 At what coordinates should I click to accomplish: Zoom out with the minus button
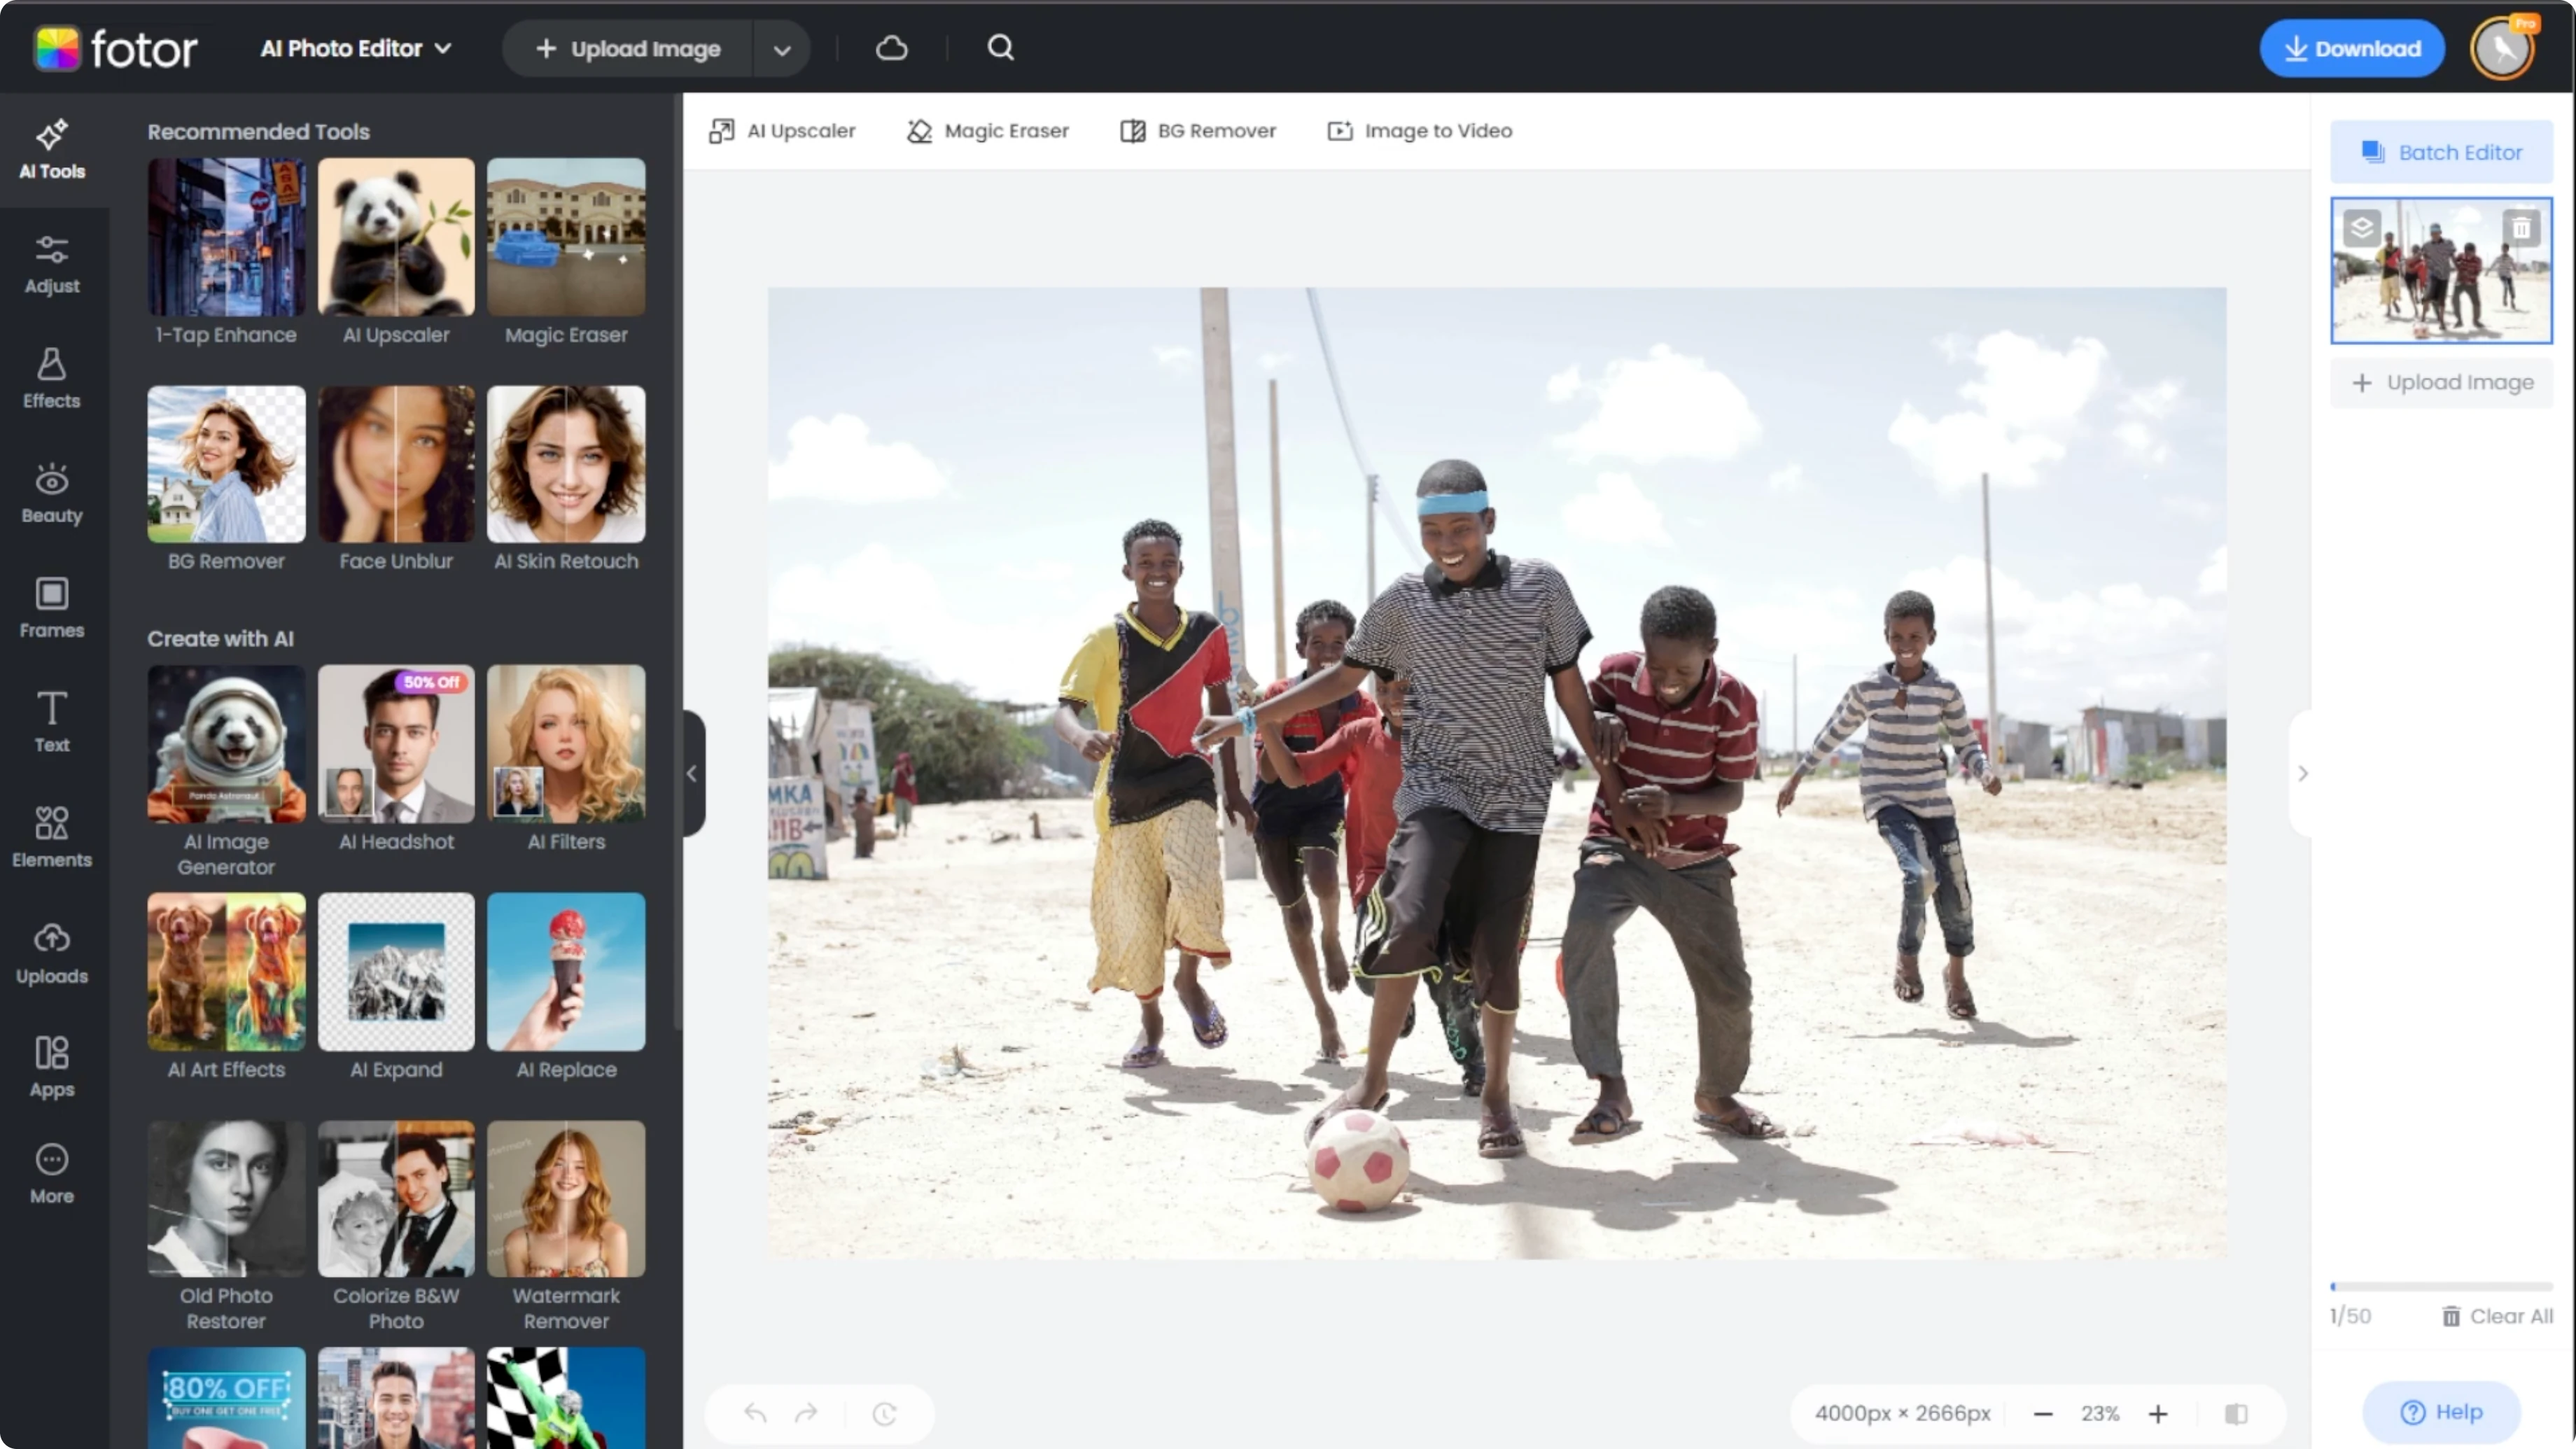(x=2043, y=1414)
